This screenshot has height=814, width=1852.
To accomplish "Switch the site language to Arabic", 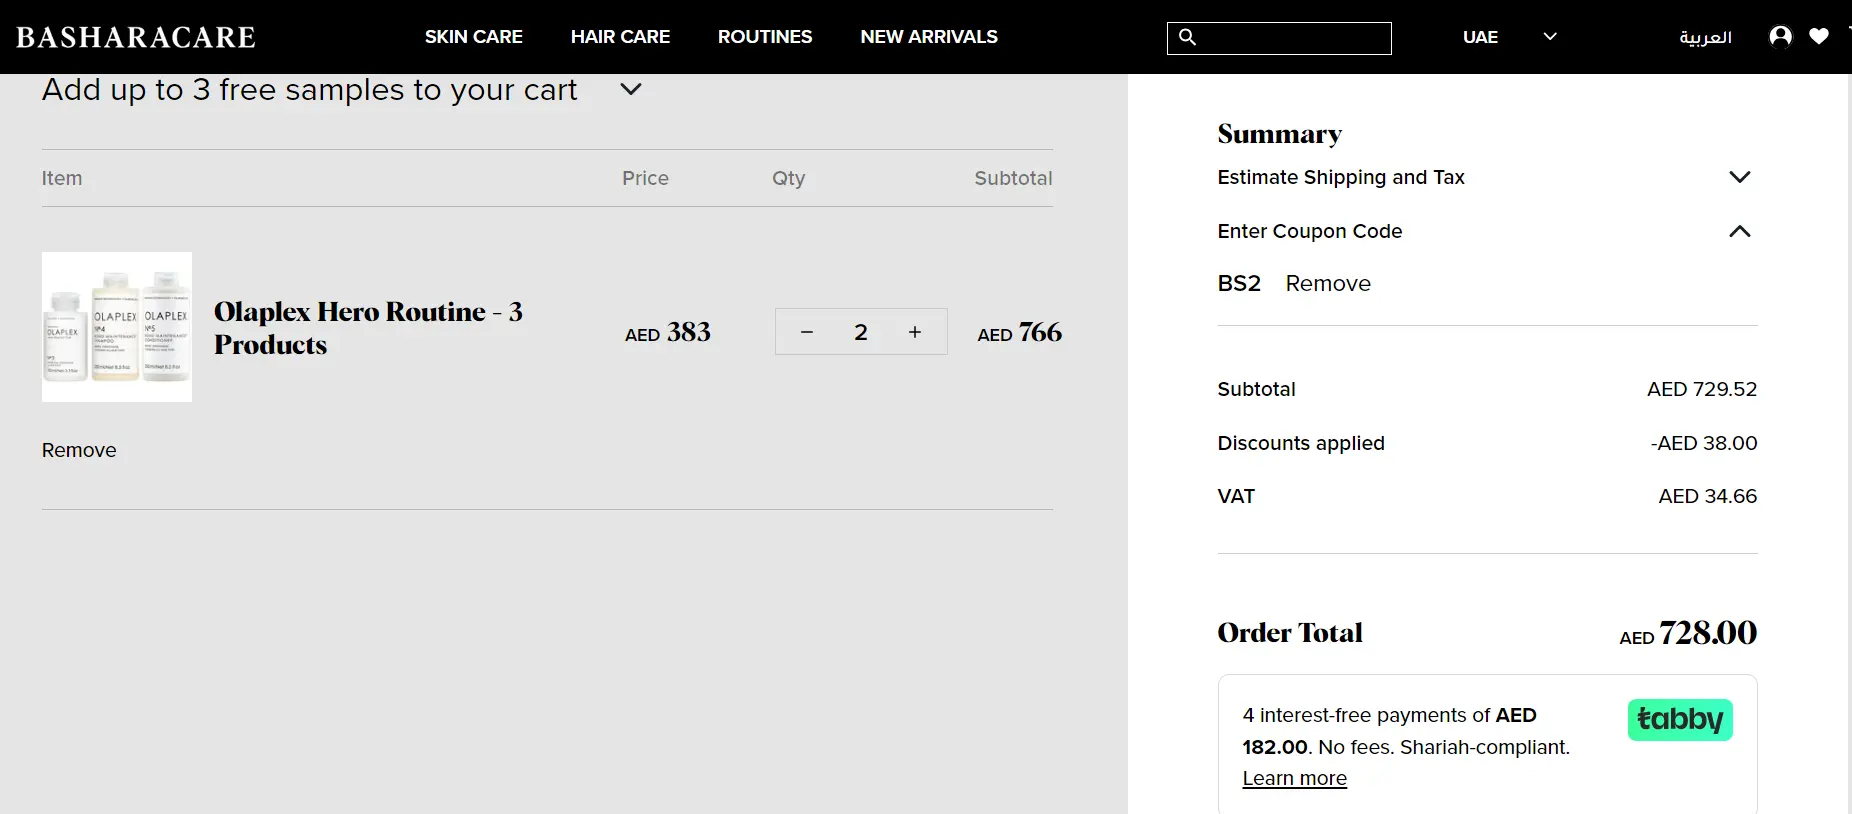I will [x=1704, y=37].
